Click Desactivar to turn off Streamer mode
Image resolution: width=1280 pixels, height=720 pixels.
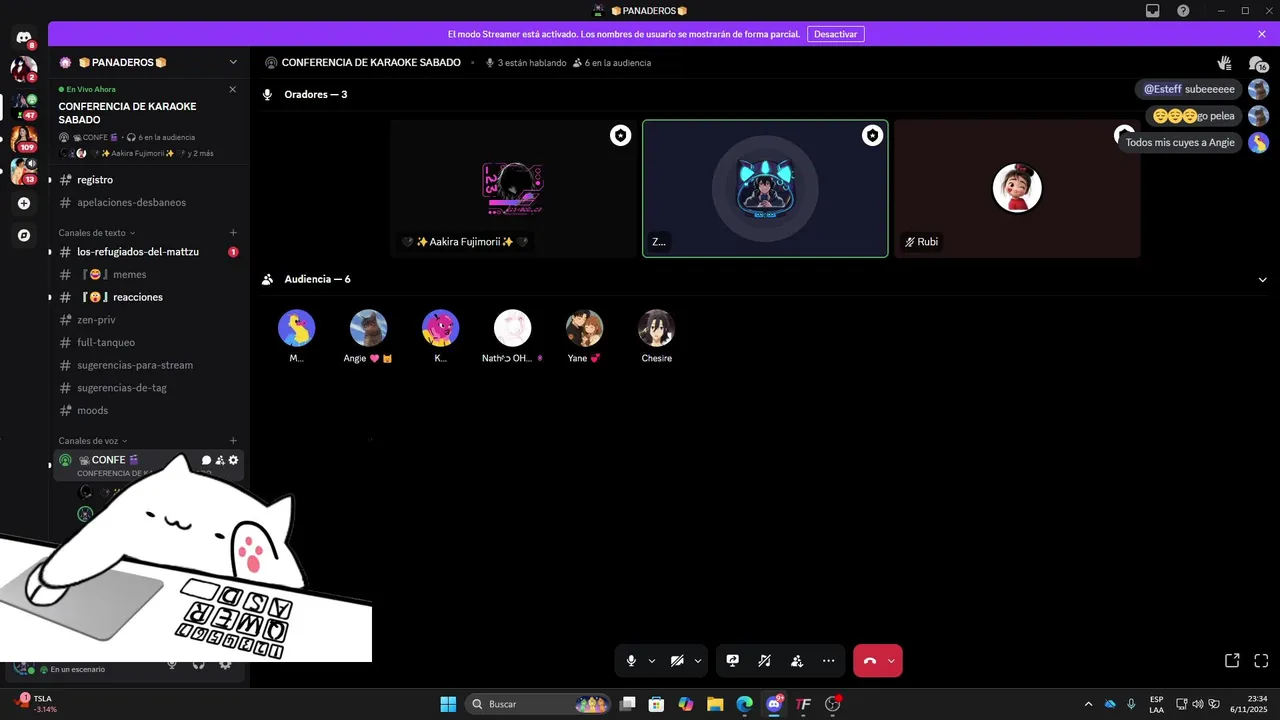pos(835,34)
